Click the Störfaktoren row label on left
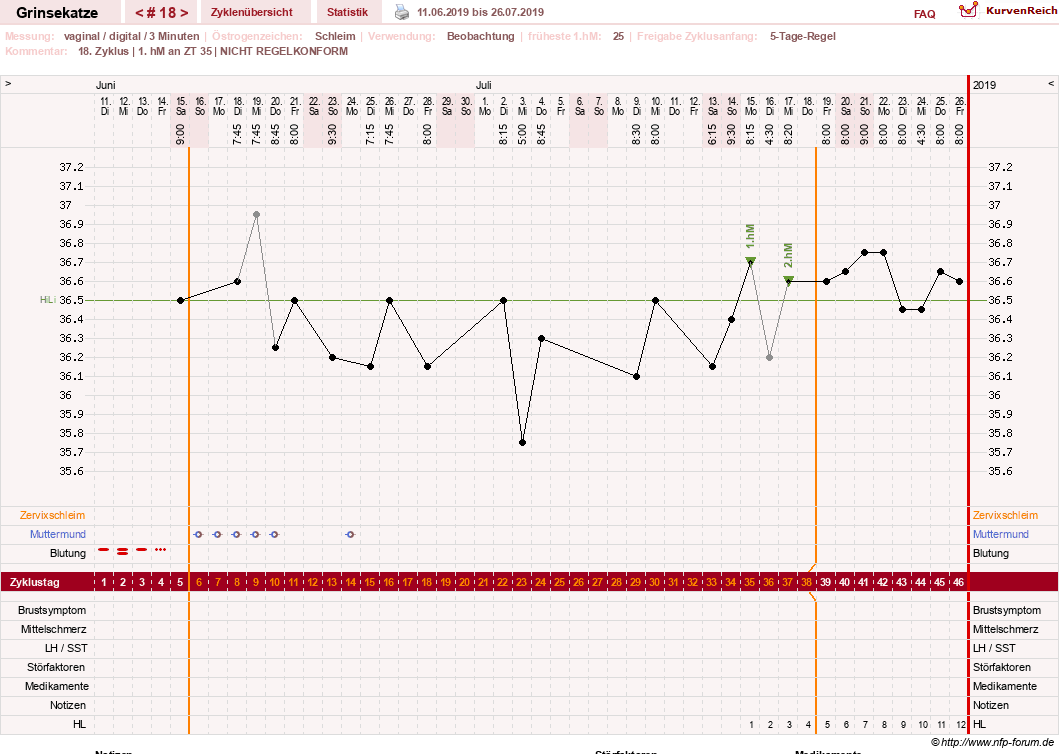The height and width of the screenshot is (754, 1059). click(x=56, y=668)
